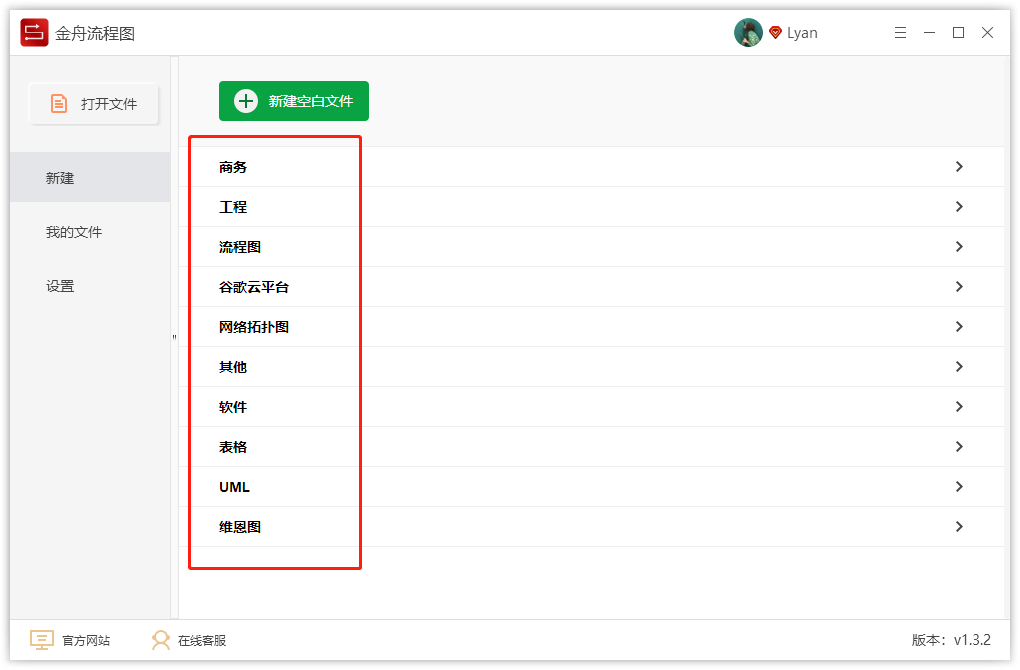
Task: Select the 软件 category label
Action: 233,407
